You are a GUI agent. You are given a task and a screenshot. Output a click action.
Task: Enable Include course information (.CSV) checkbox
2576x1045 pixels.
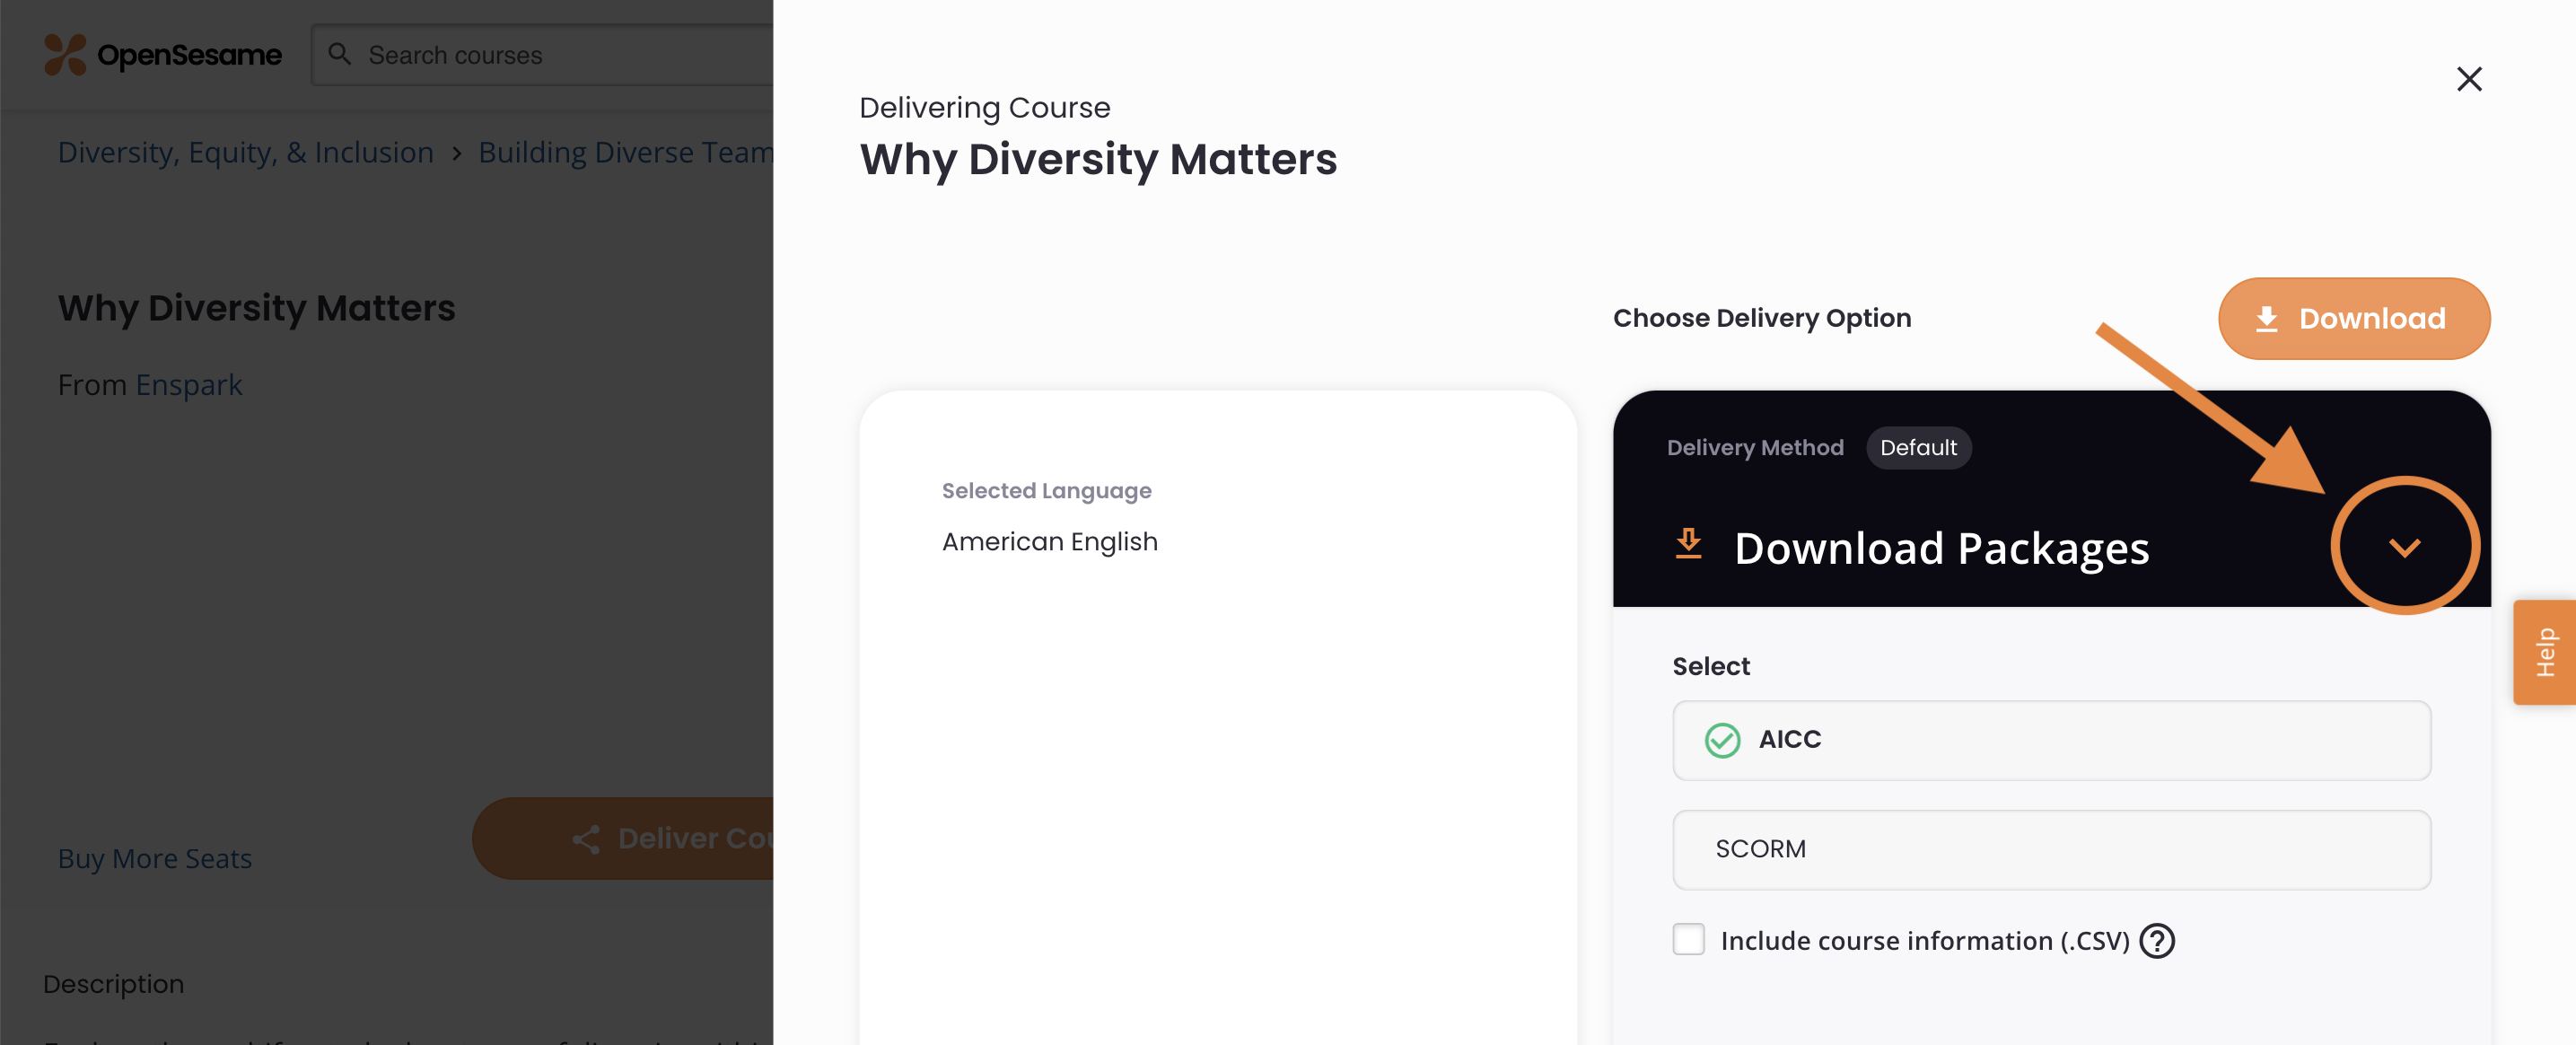coord(1688,940)
